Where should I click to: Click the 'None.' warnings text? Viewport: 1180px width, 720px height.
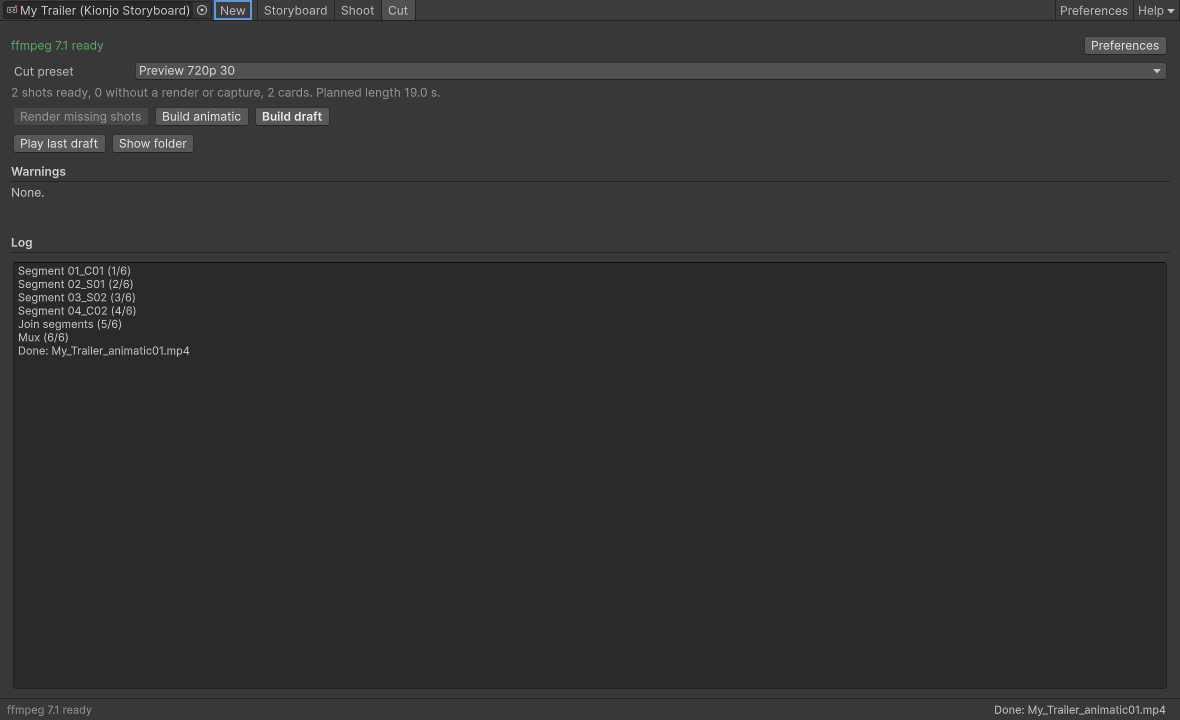coord(28,193)
